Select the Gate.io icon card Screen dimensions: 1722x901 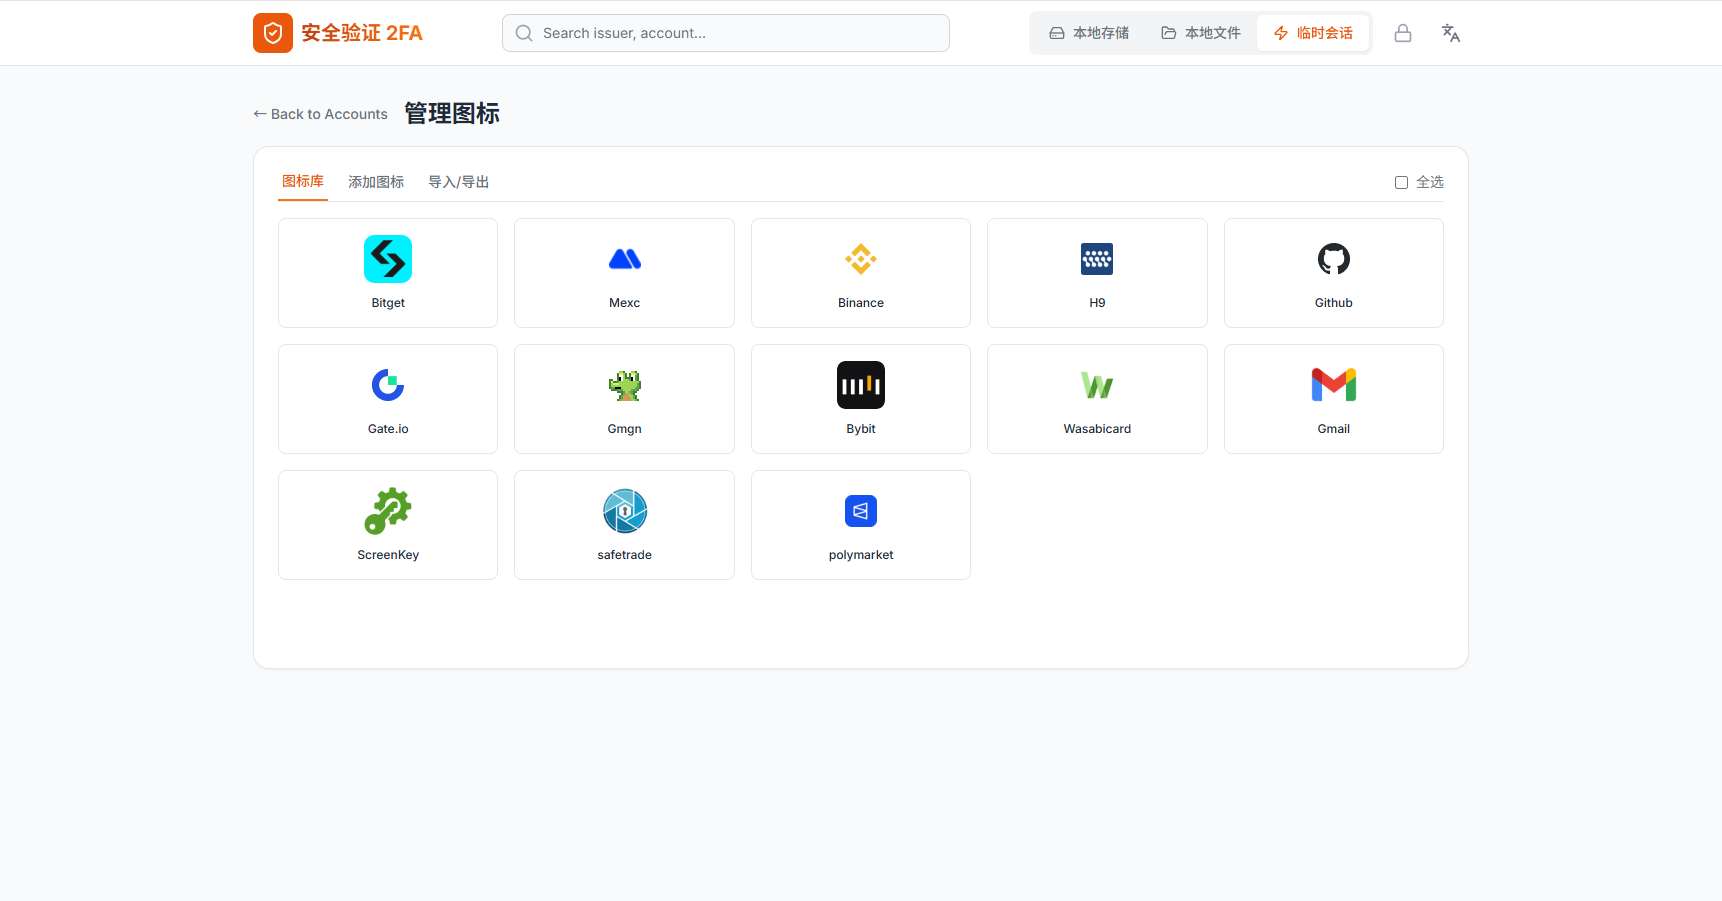pyautogui.click(x=387, y=398)
